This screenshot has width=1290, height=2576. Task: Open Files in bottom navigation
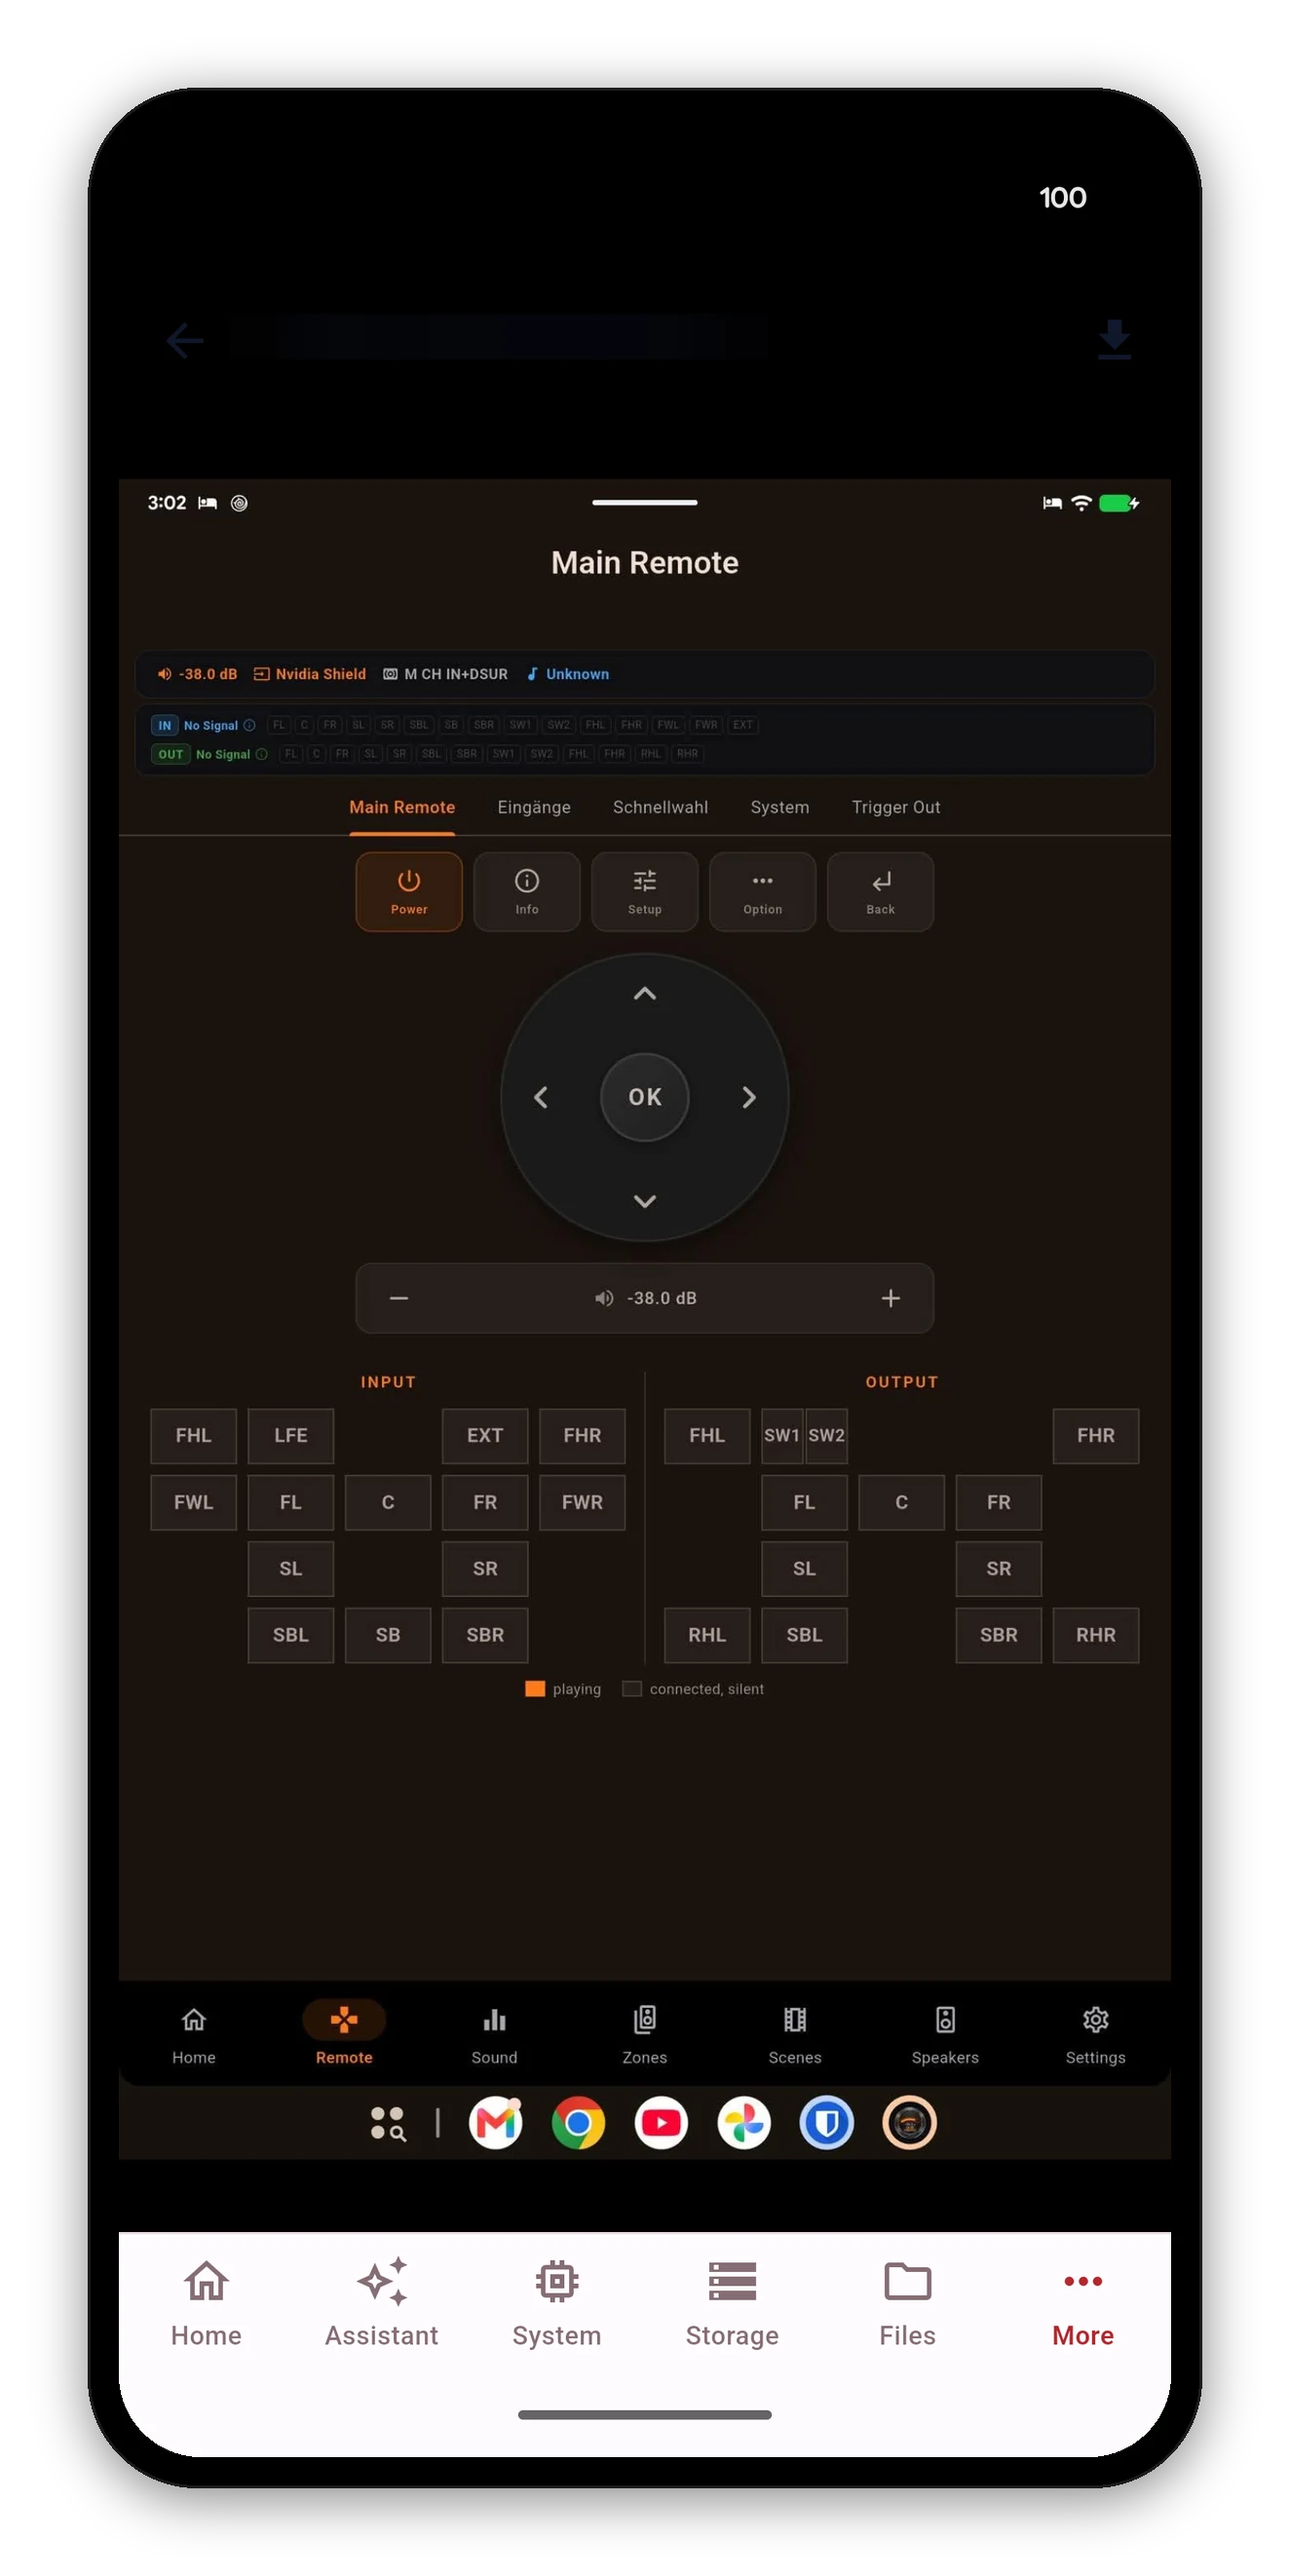pos(907,2304)
